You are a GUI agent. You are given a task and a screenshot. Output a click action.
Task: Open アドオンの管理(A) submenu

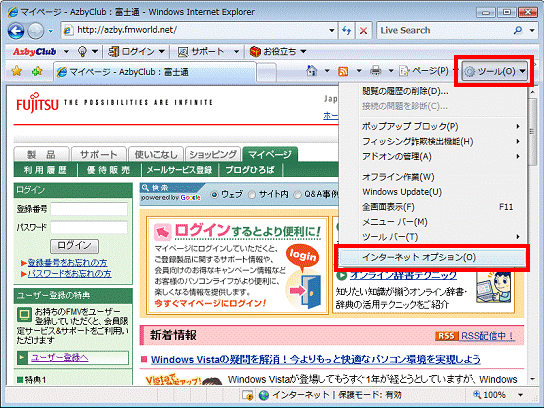click(432, 157)
